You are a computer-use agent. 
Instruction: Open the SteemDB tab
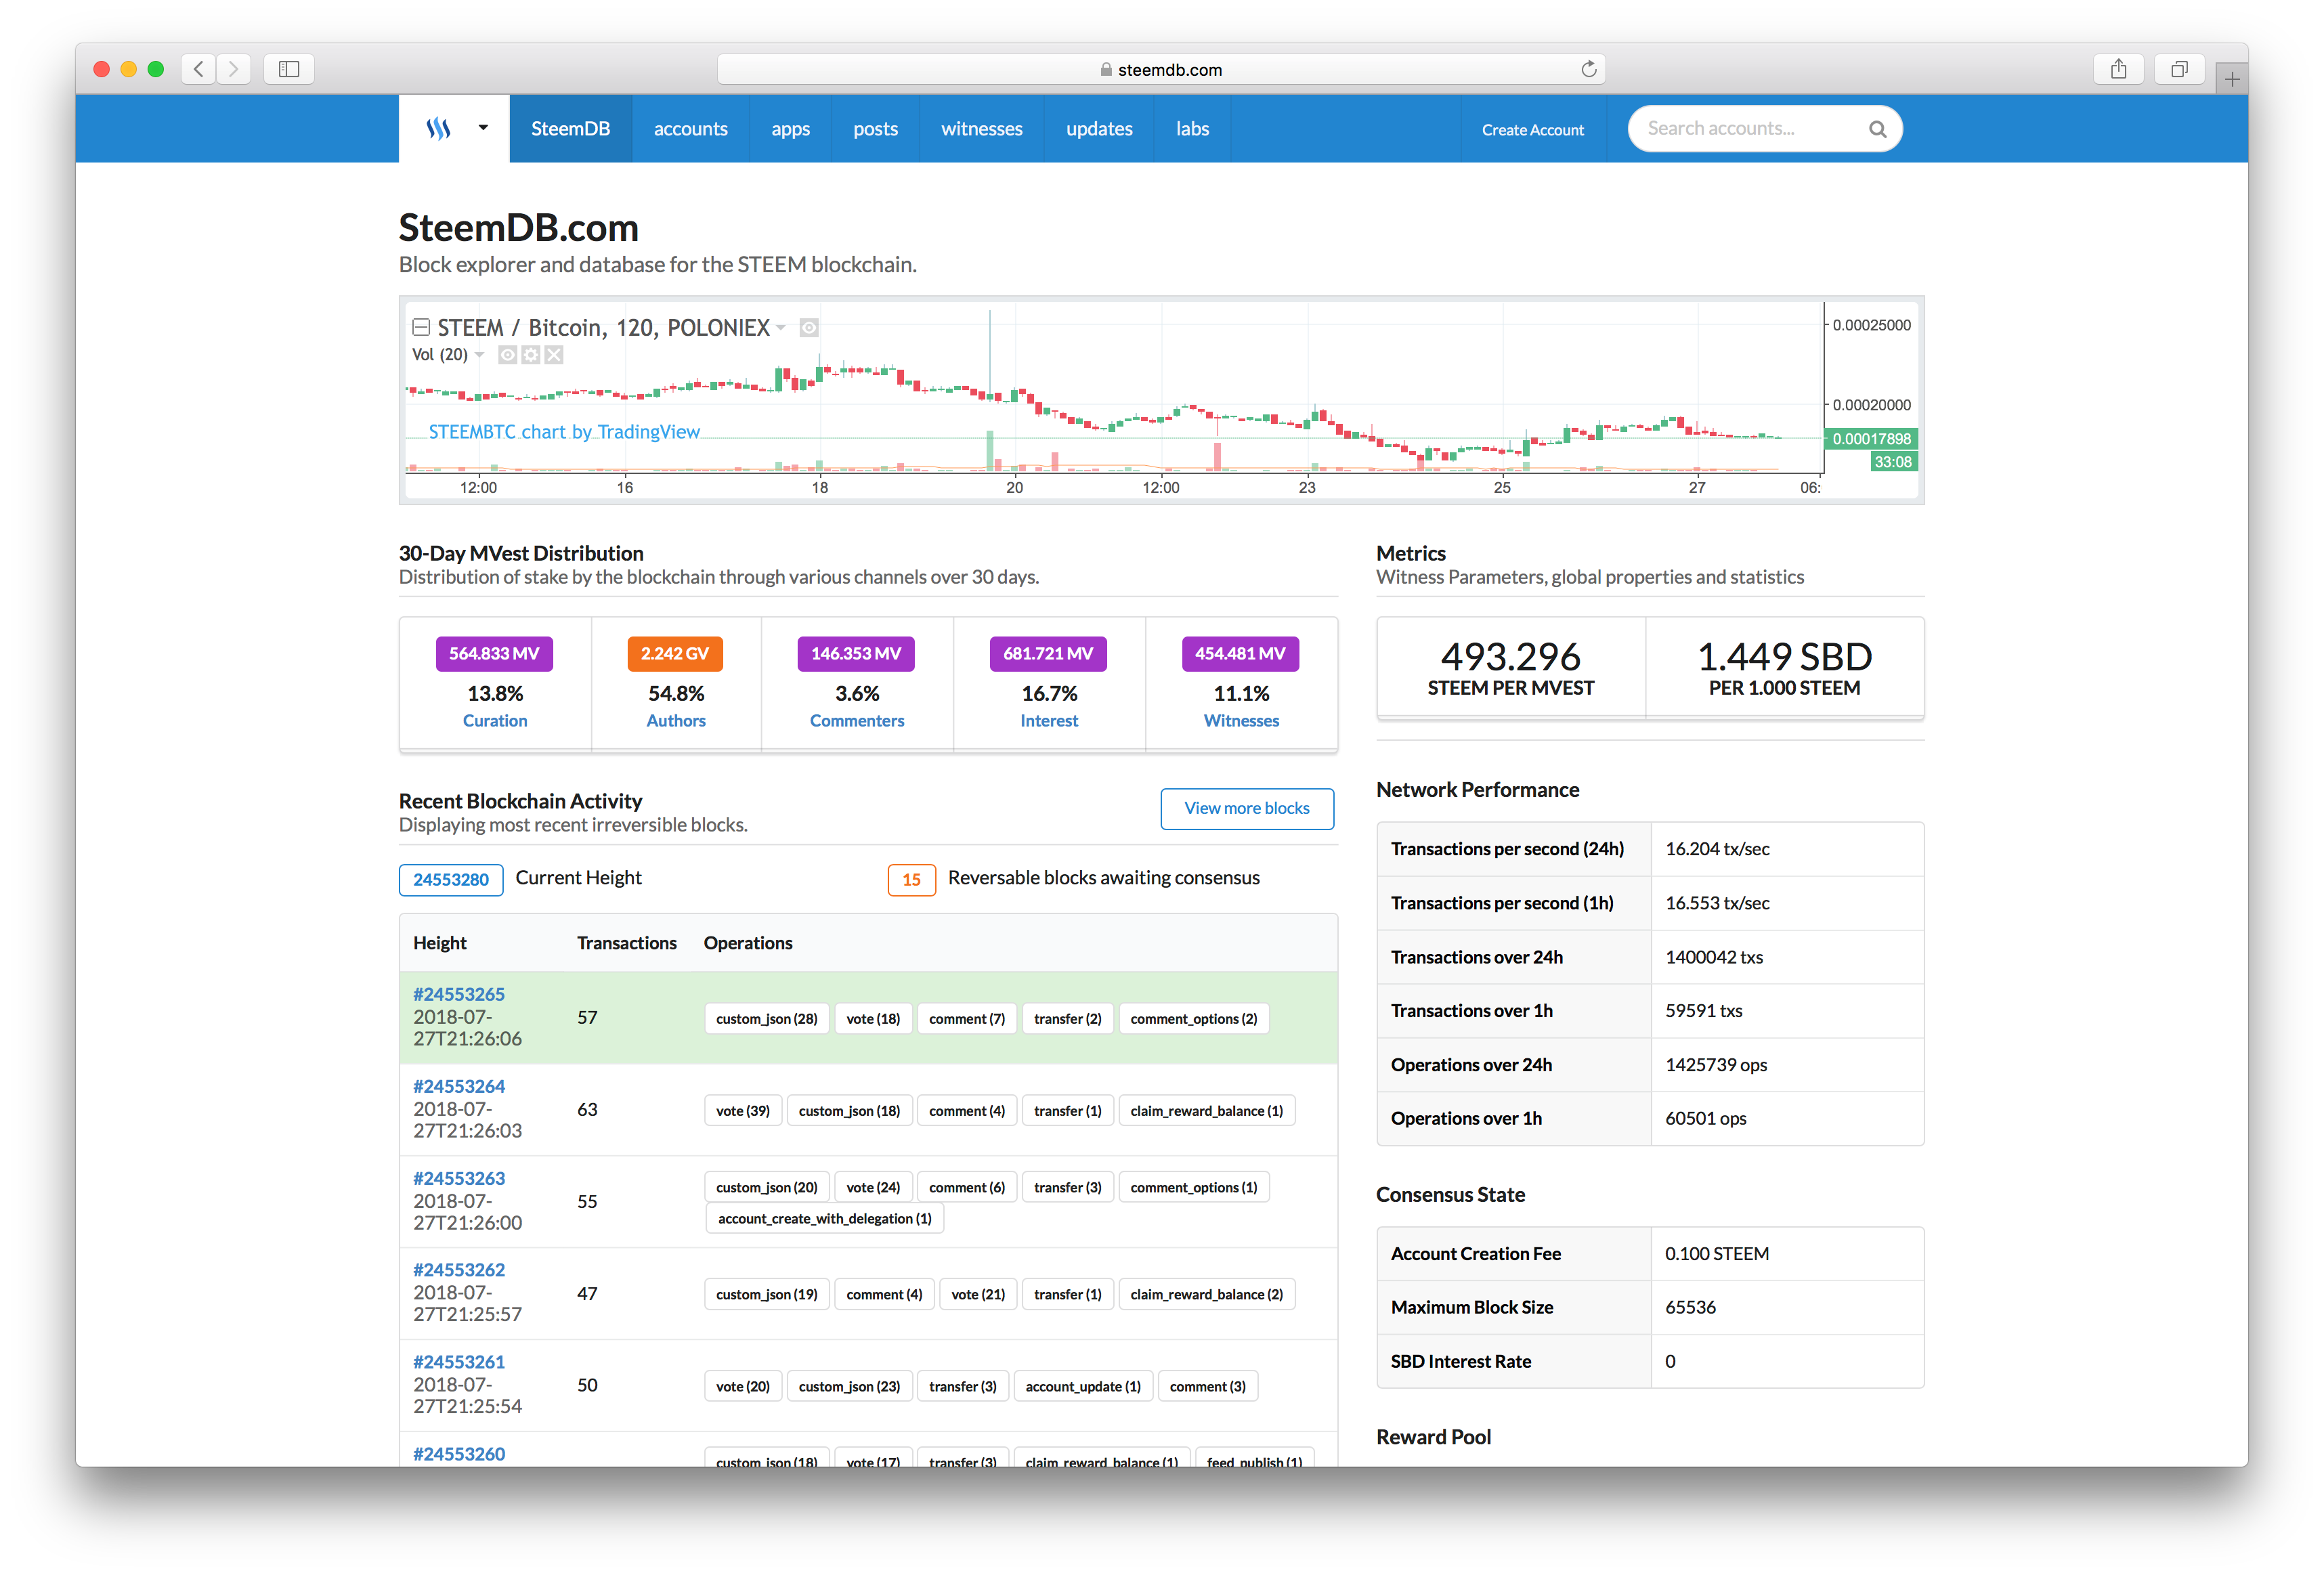coord(570,129)
